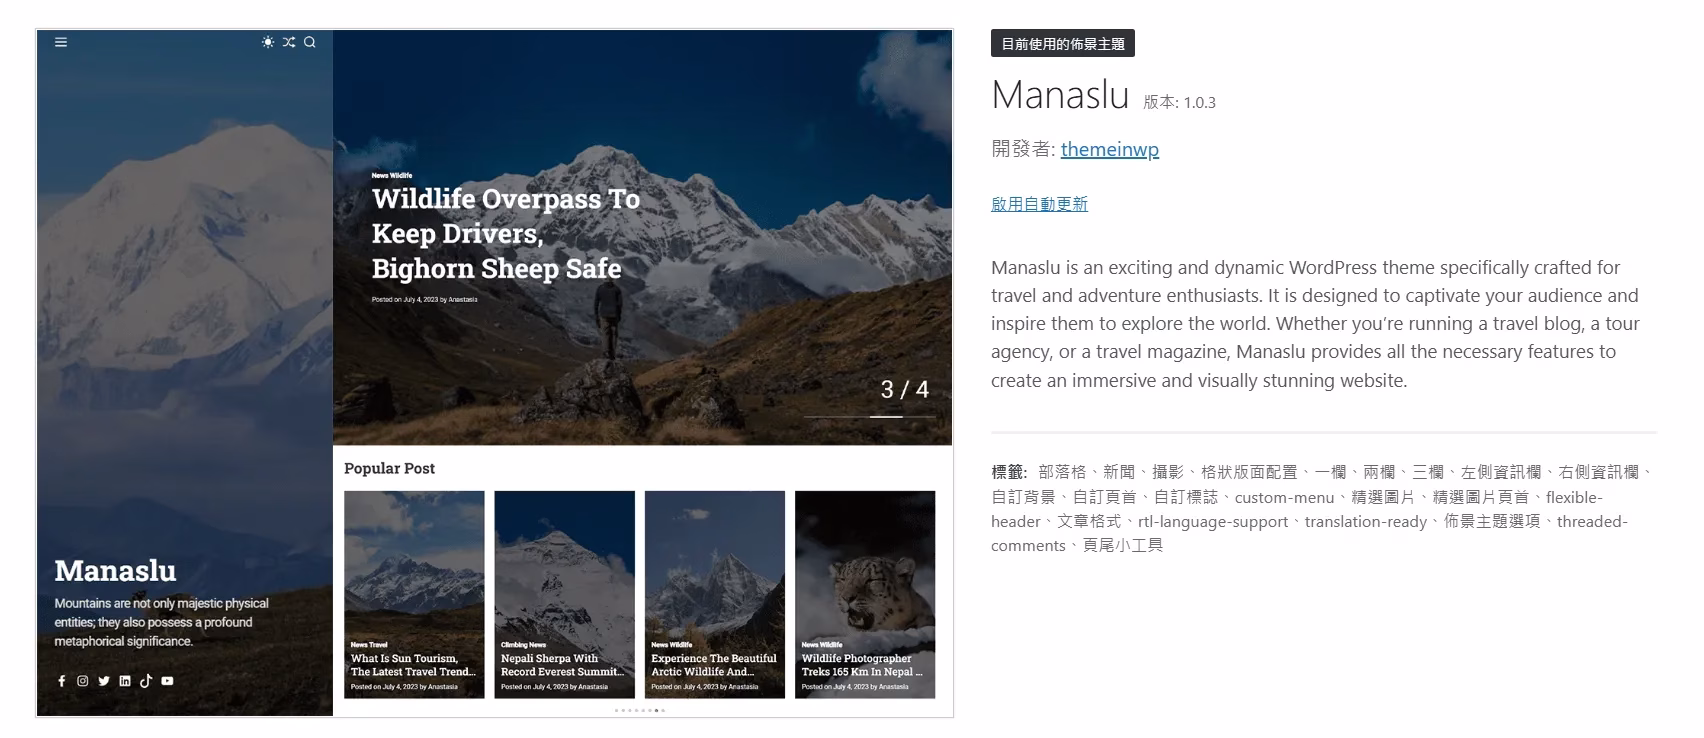
Task: Click the Twitter bird icon
Action: pyautogui.click(x=104, y=681)
